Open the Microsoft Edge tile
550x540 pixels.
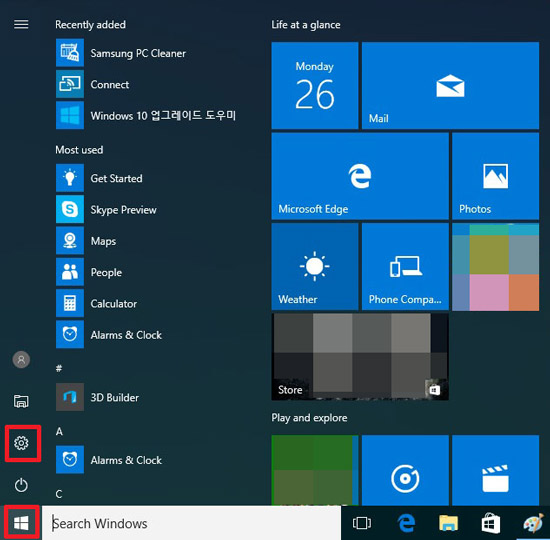click(360, 176)
